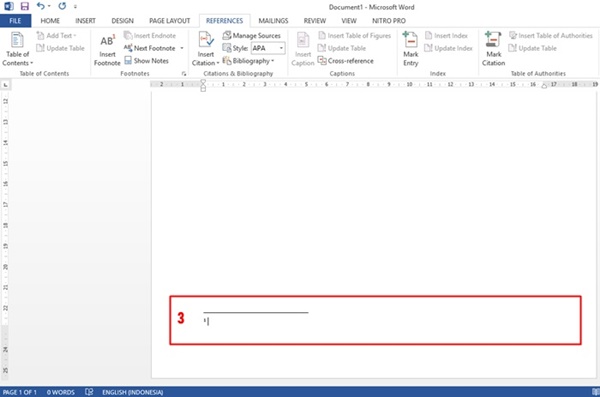600x397 pixels.
Task: Switch to the DESIGN tab
Action: click(x=122, y=21)
